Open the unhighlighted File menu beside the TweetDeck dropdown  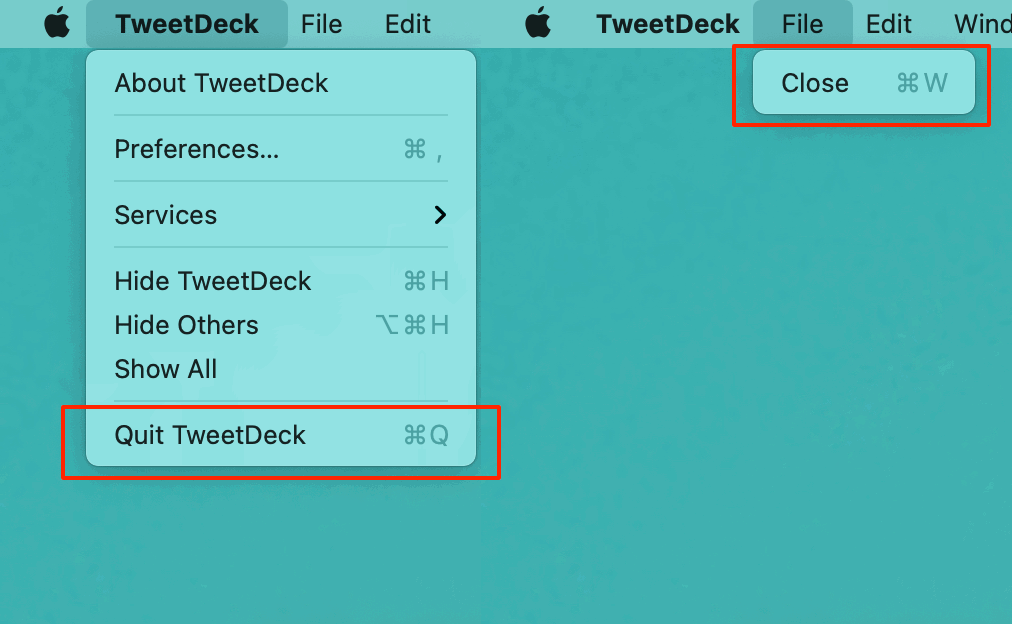coord(321,24)
